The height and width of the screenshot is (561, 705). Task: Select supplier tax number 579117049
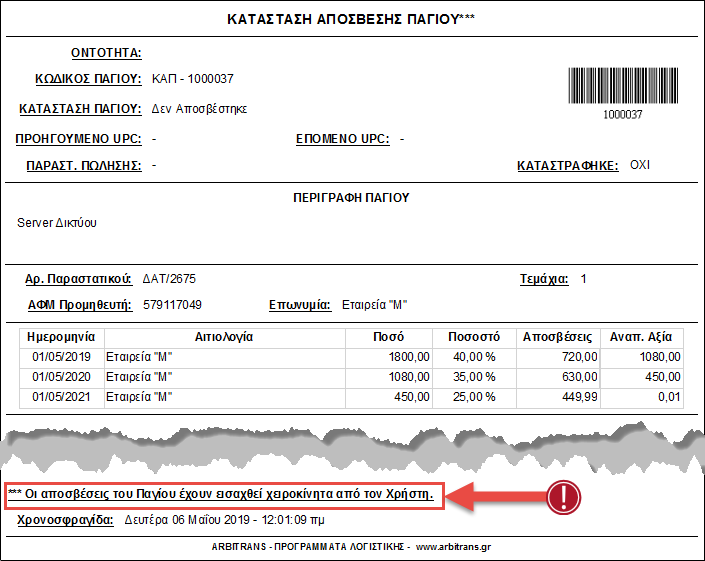point(172,305)
